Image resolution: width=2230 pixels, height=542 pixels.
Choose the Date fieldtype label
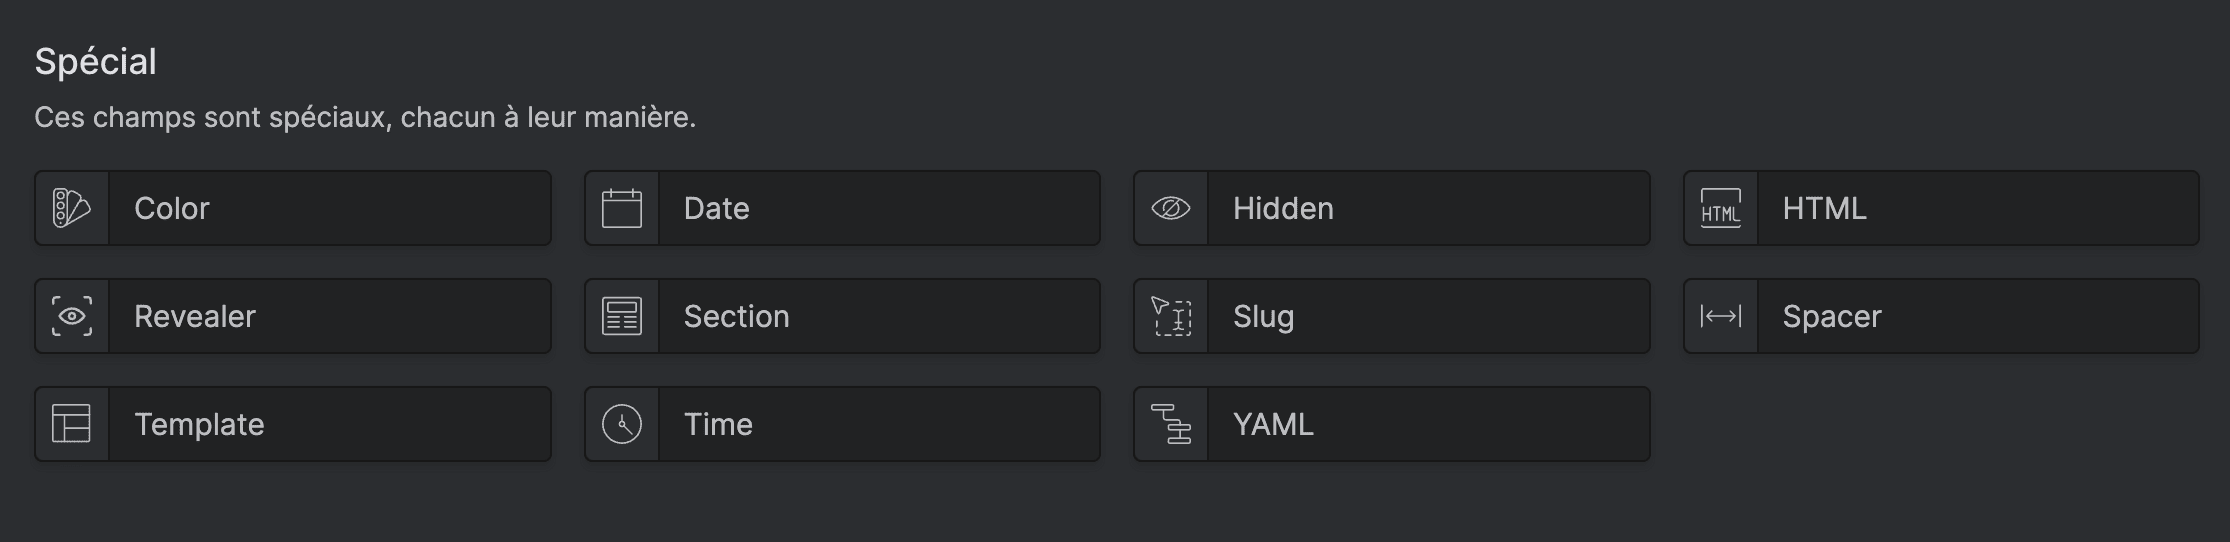click(716, 208)
